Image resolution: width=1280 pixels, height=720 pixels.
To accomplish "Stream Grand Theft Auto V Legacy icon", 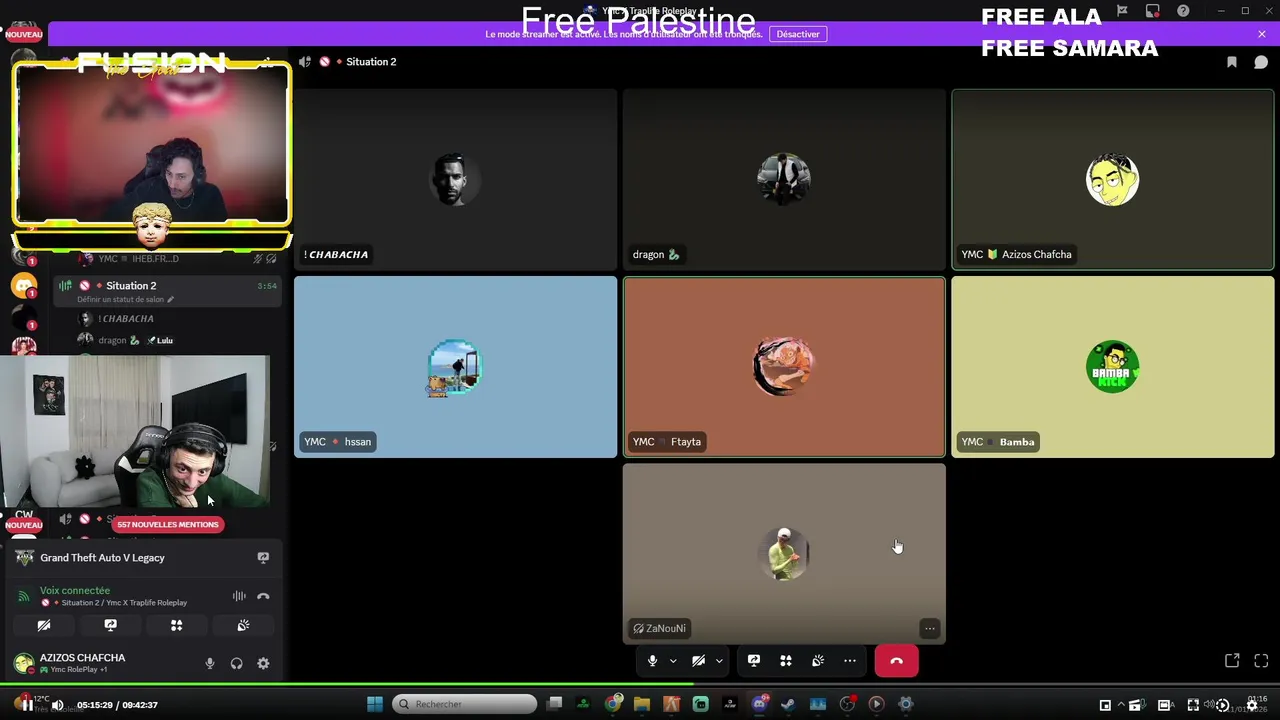I will [x=263, y=558].
